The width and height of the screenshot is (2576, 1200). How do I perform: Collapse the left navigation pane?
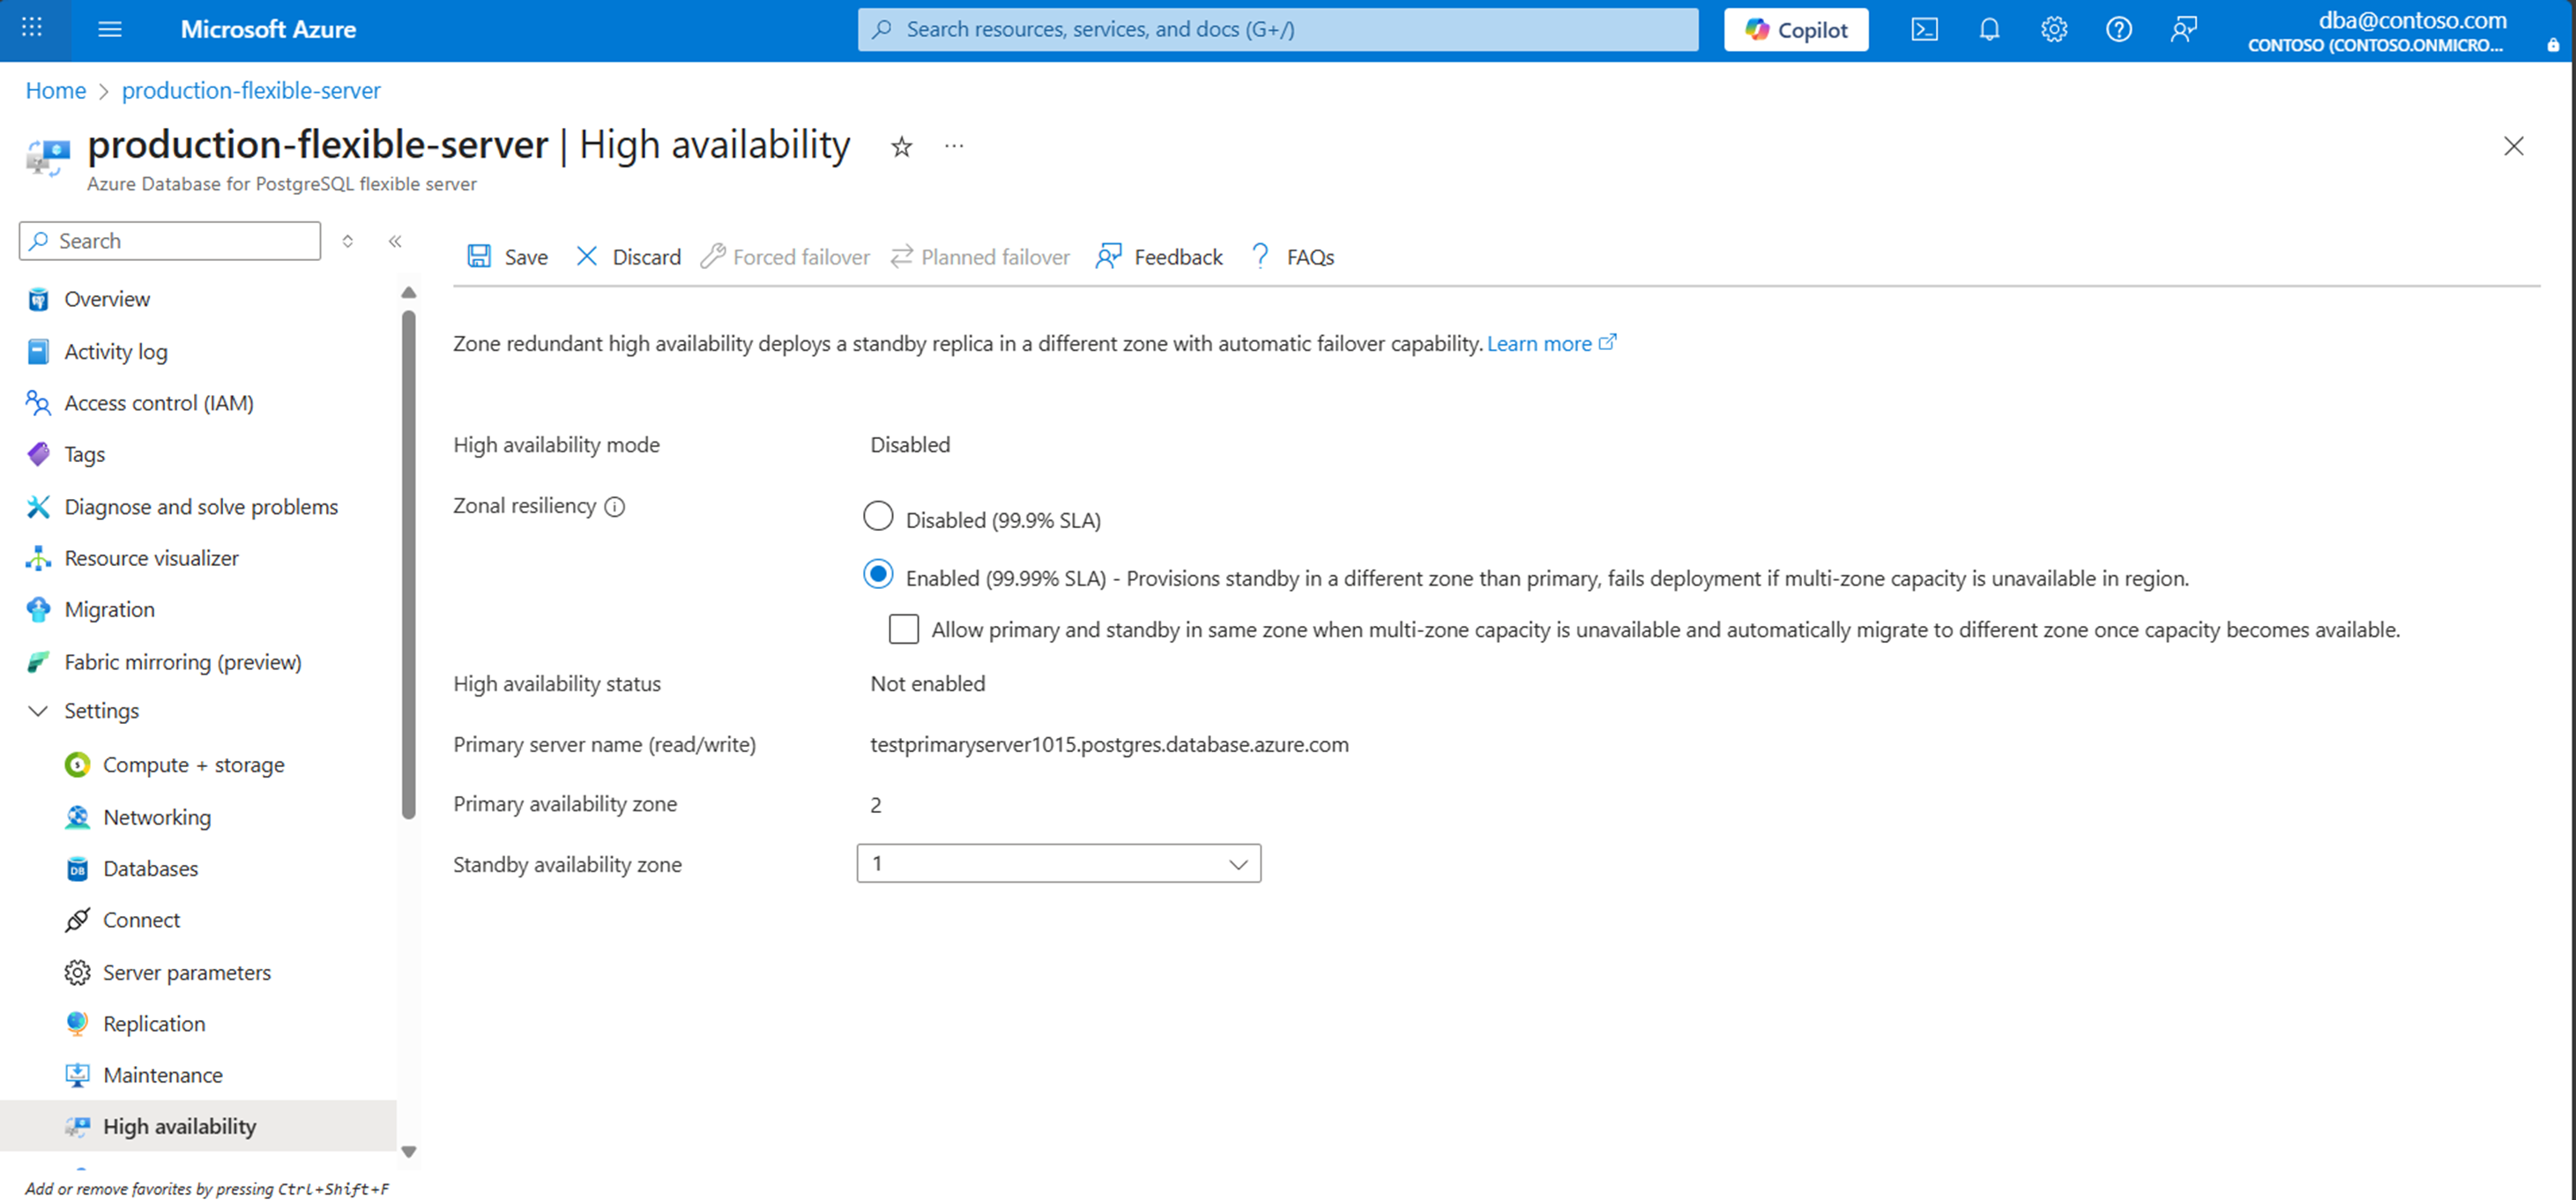[395, 241]
